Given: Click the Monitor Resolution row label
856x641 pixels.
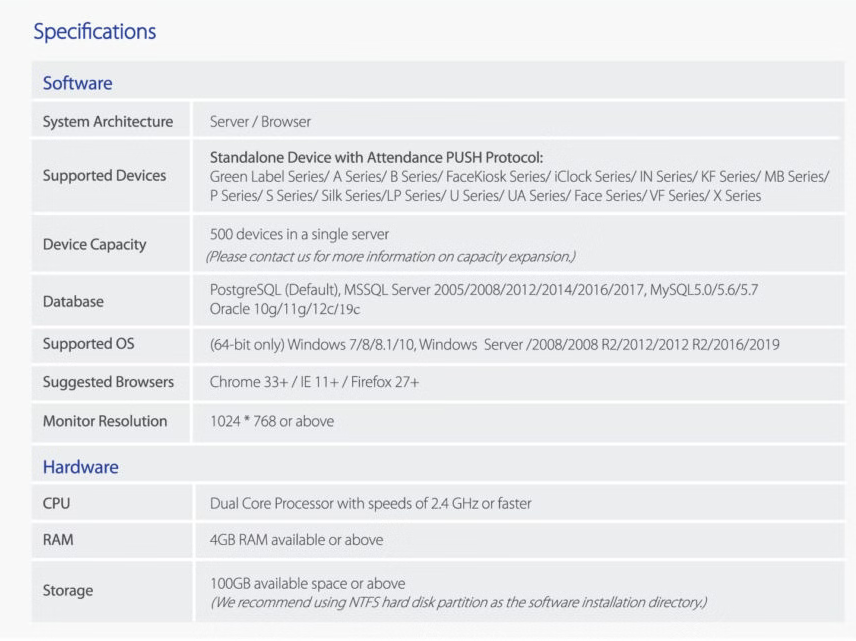Looking at the screenshot, I should (x=105, y=421).
